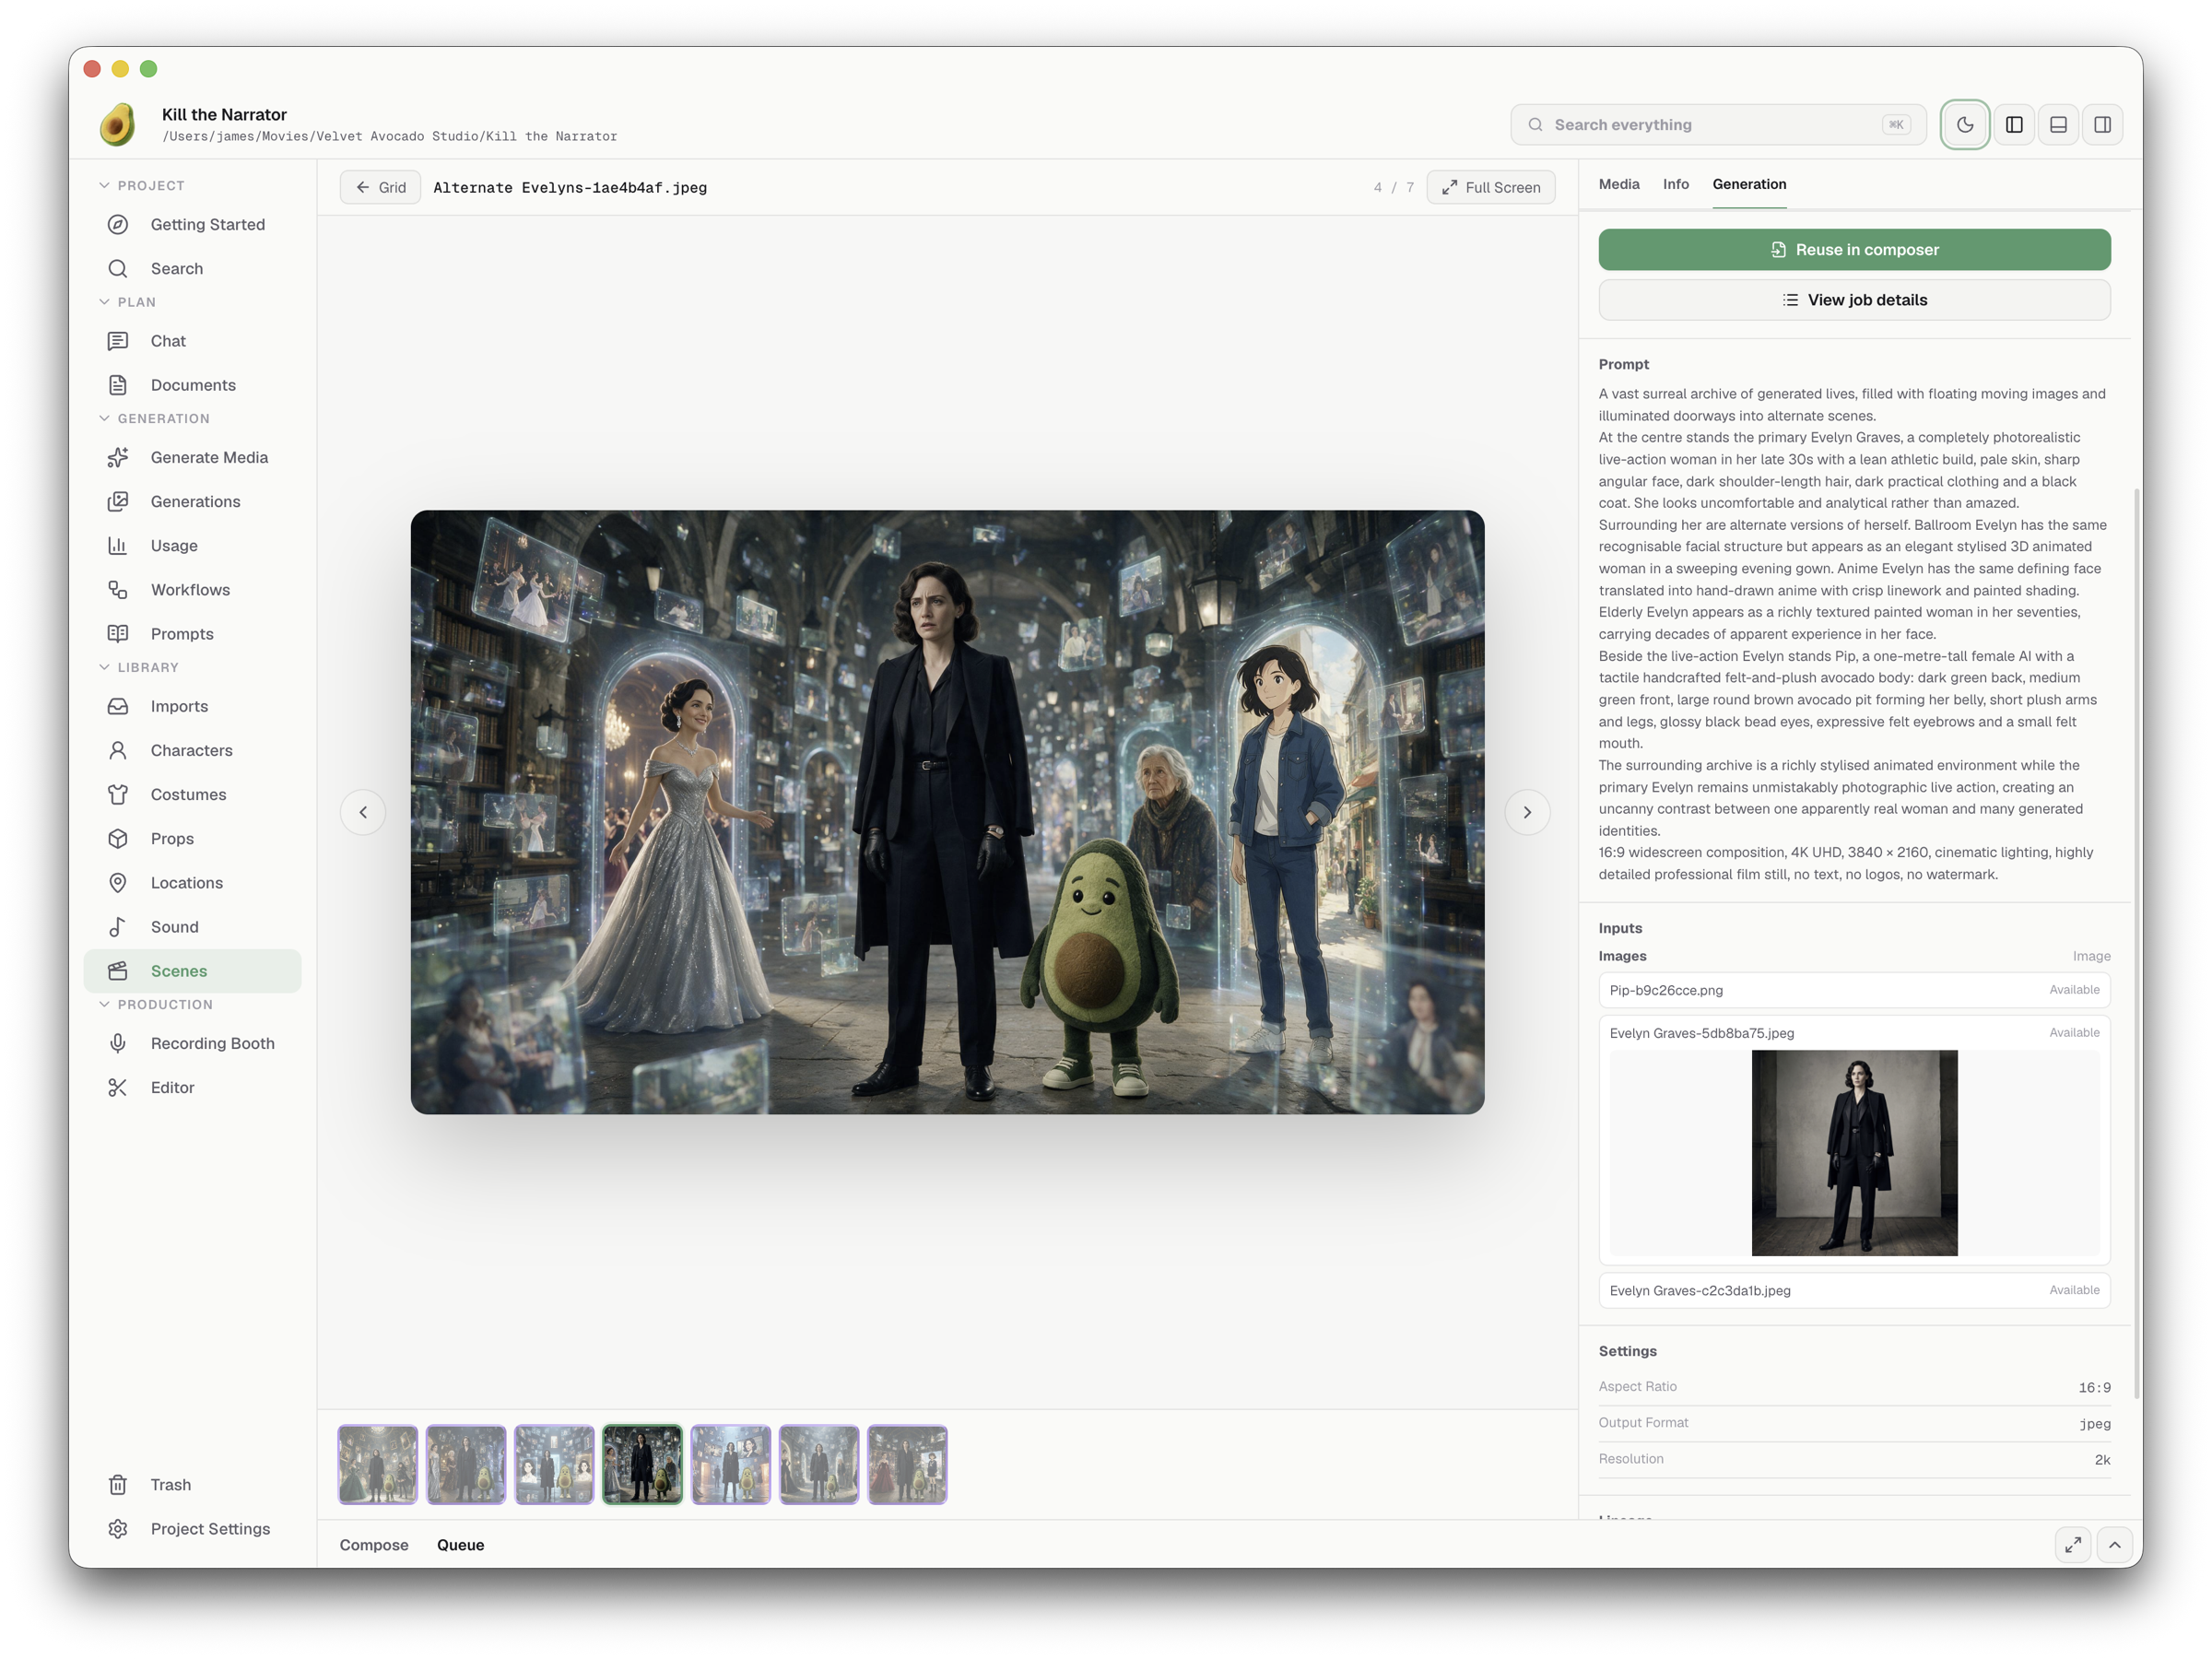Open Trash bin icon
This screenshot has height=1659, width=2212.
point(118,1484)
